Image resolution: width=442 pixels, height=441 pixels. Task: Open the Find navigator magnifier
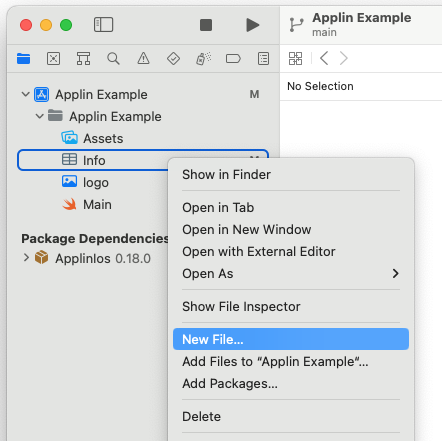tap(113, 59)
